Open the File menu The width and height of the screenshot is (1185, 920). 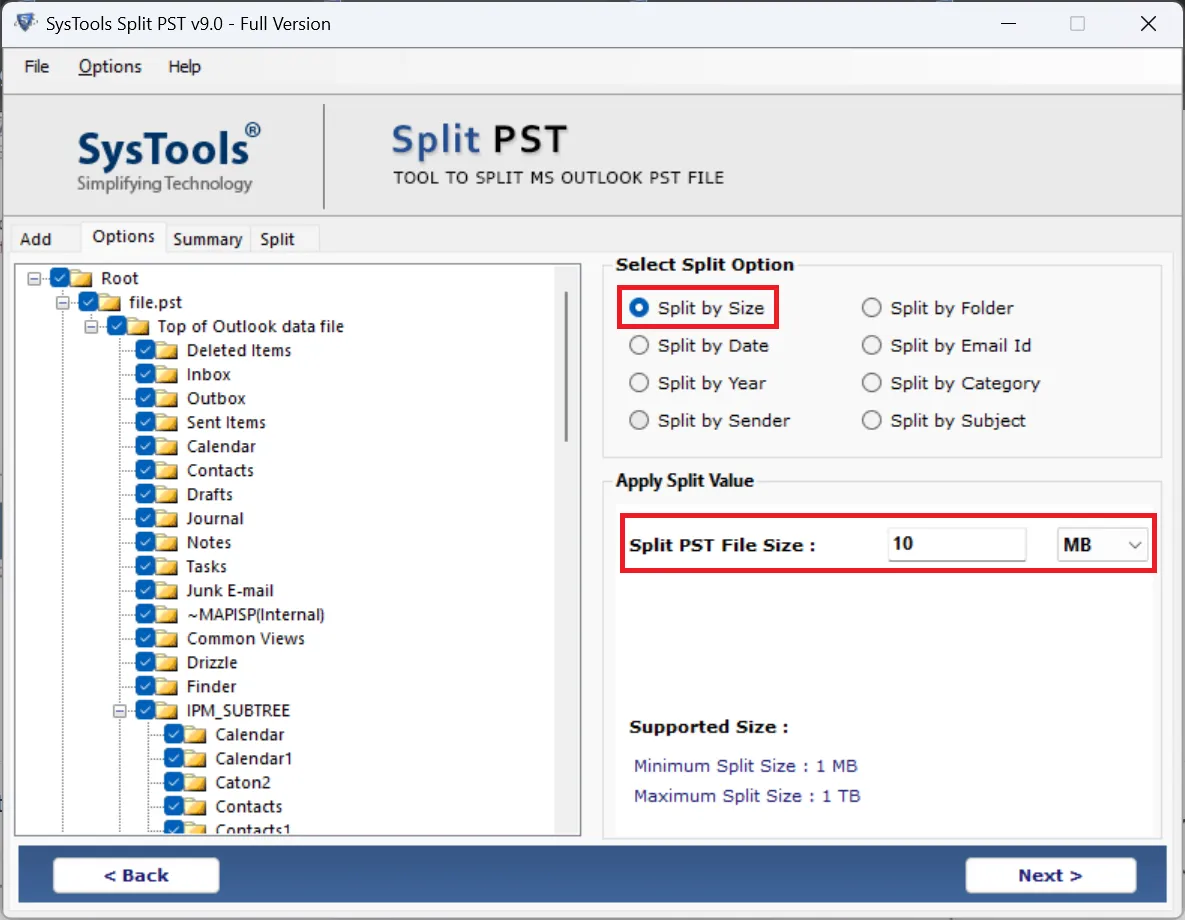pos(36,67)
